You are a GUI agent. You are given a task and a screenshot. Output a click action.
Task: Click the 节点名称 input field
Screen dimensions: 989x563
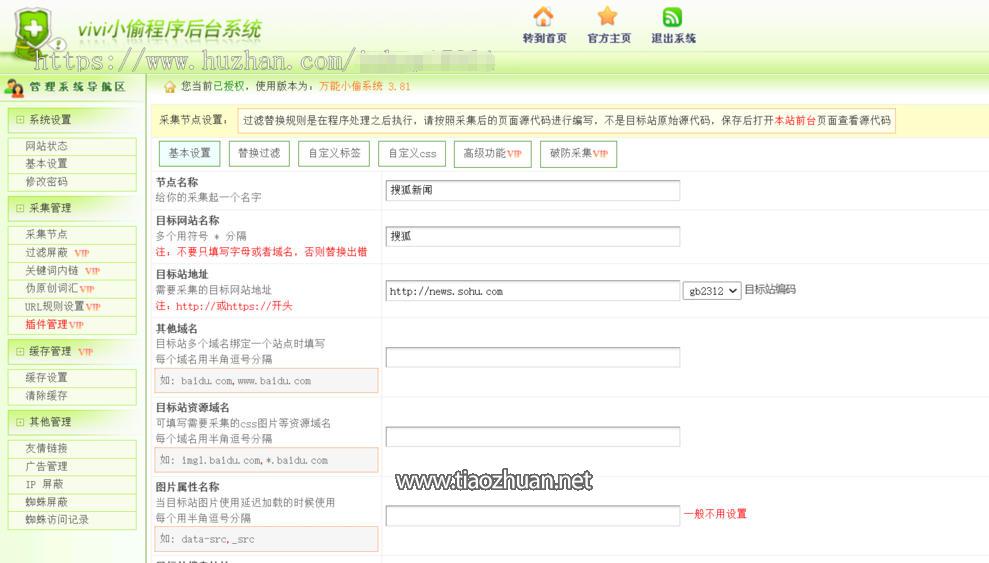point(532,191)
